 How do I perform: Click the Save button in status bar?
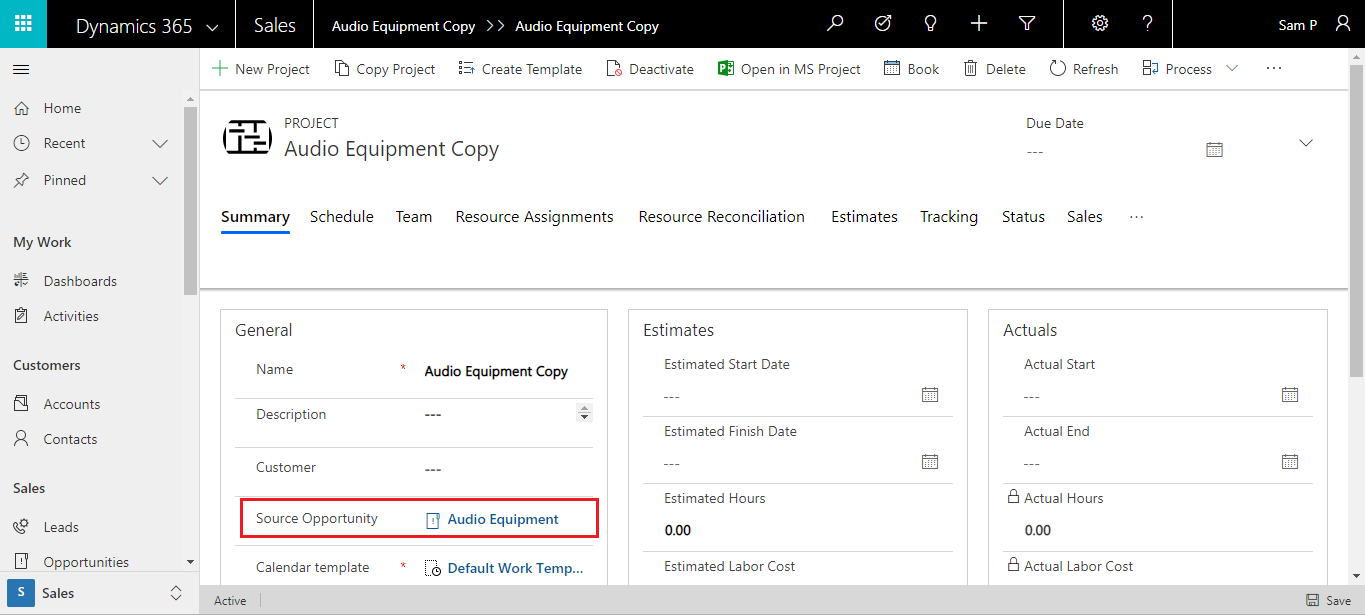(1329, 601)
